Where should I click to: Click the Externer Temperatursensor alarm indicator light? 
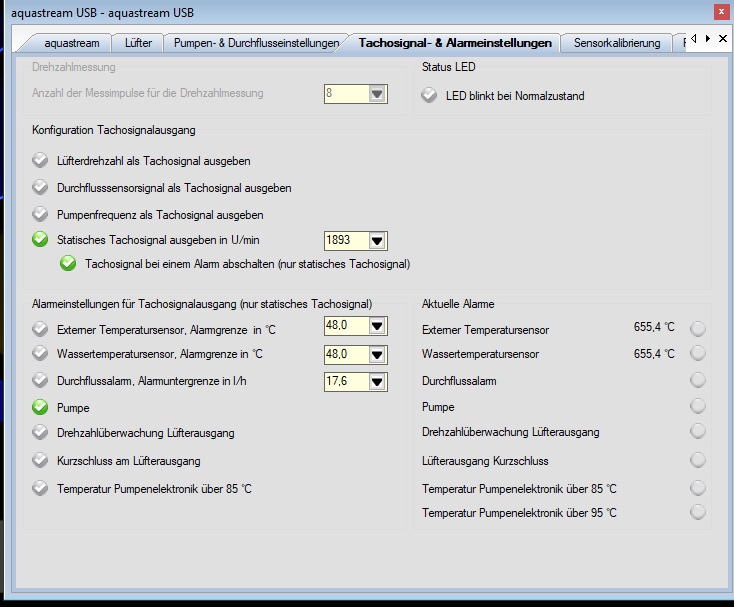[x=697, y=329]
